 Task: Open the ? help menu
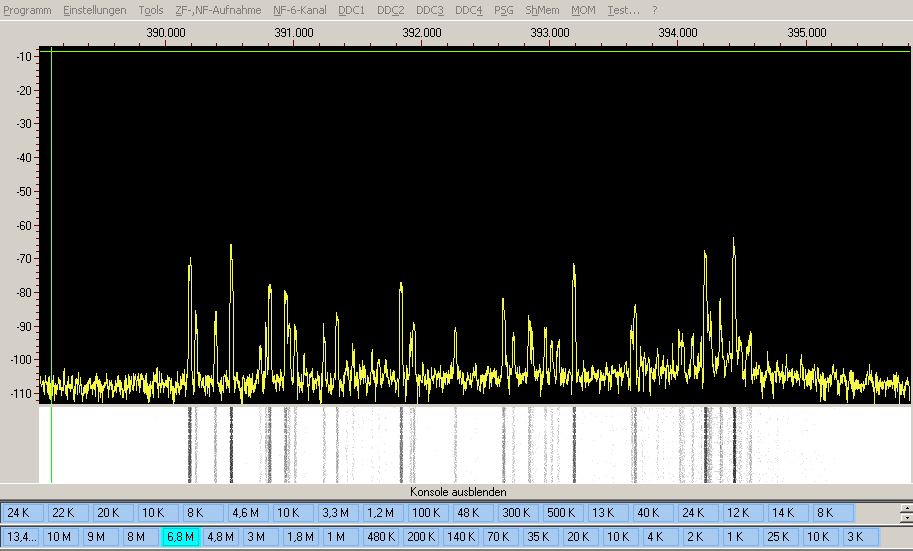point(654,10)
